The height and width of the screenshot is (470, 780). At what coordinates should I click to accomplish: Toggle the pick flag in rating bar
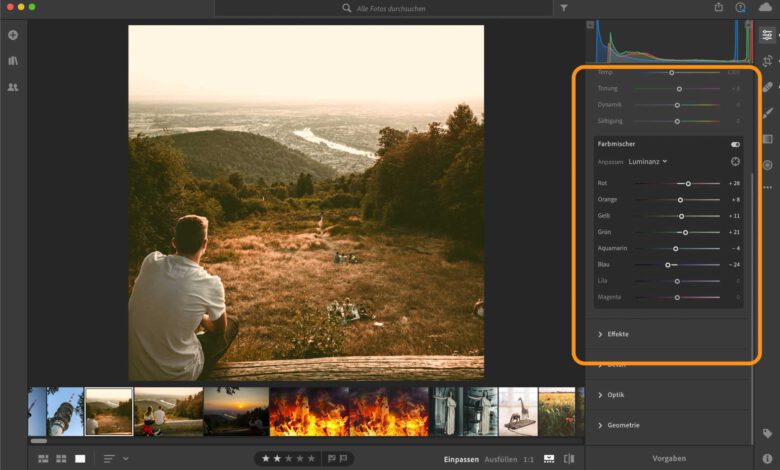pyautogui.click(x=332, y=458)
